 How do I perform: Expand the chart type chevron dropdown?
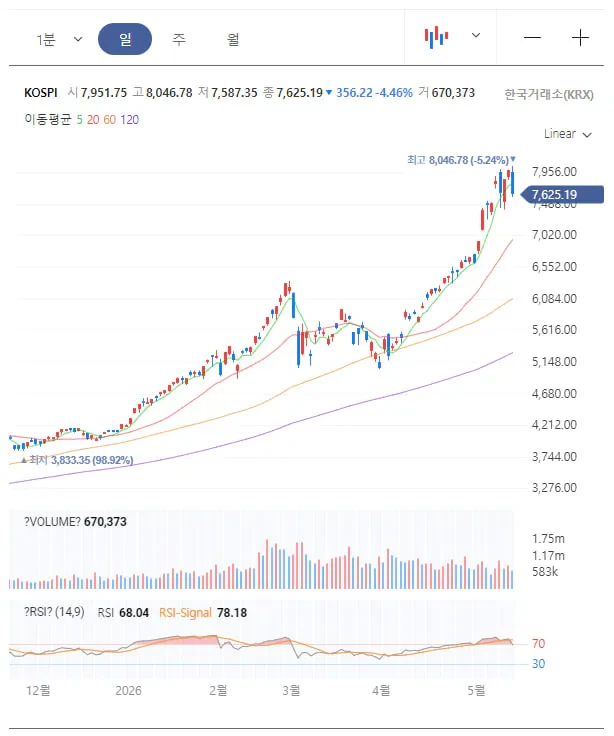coord(476,36)
